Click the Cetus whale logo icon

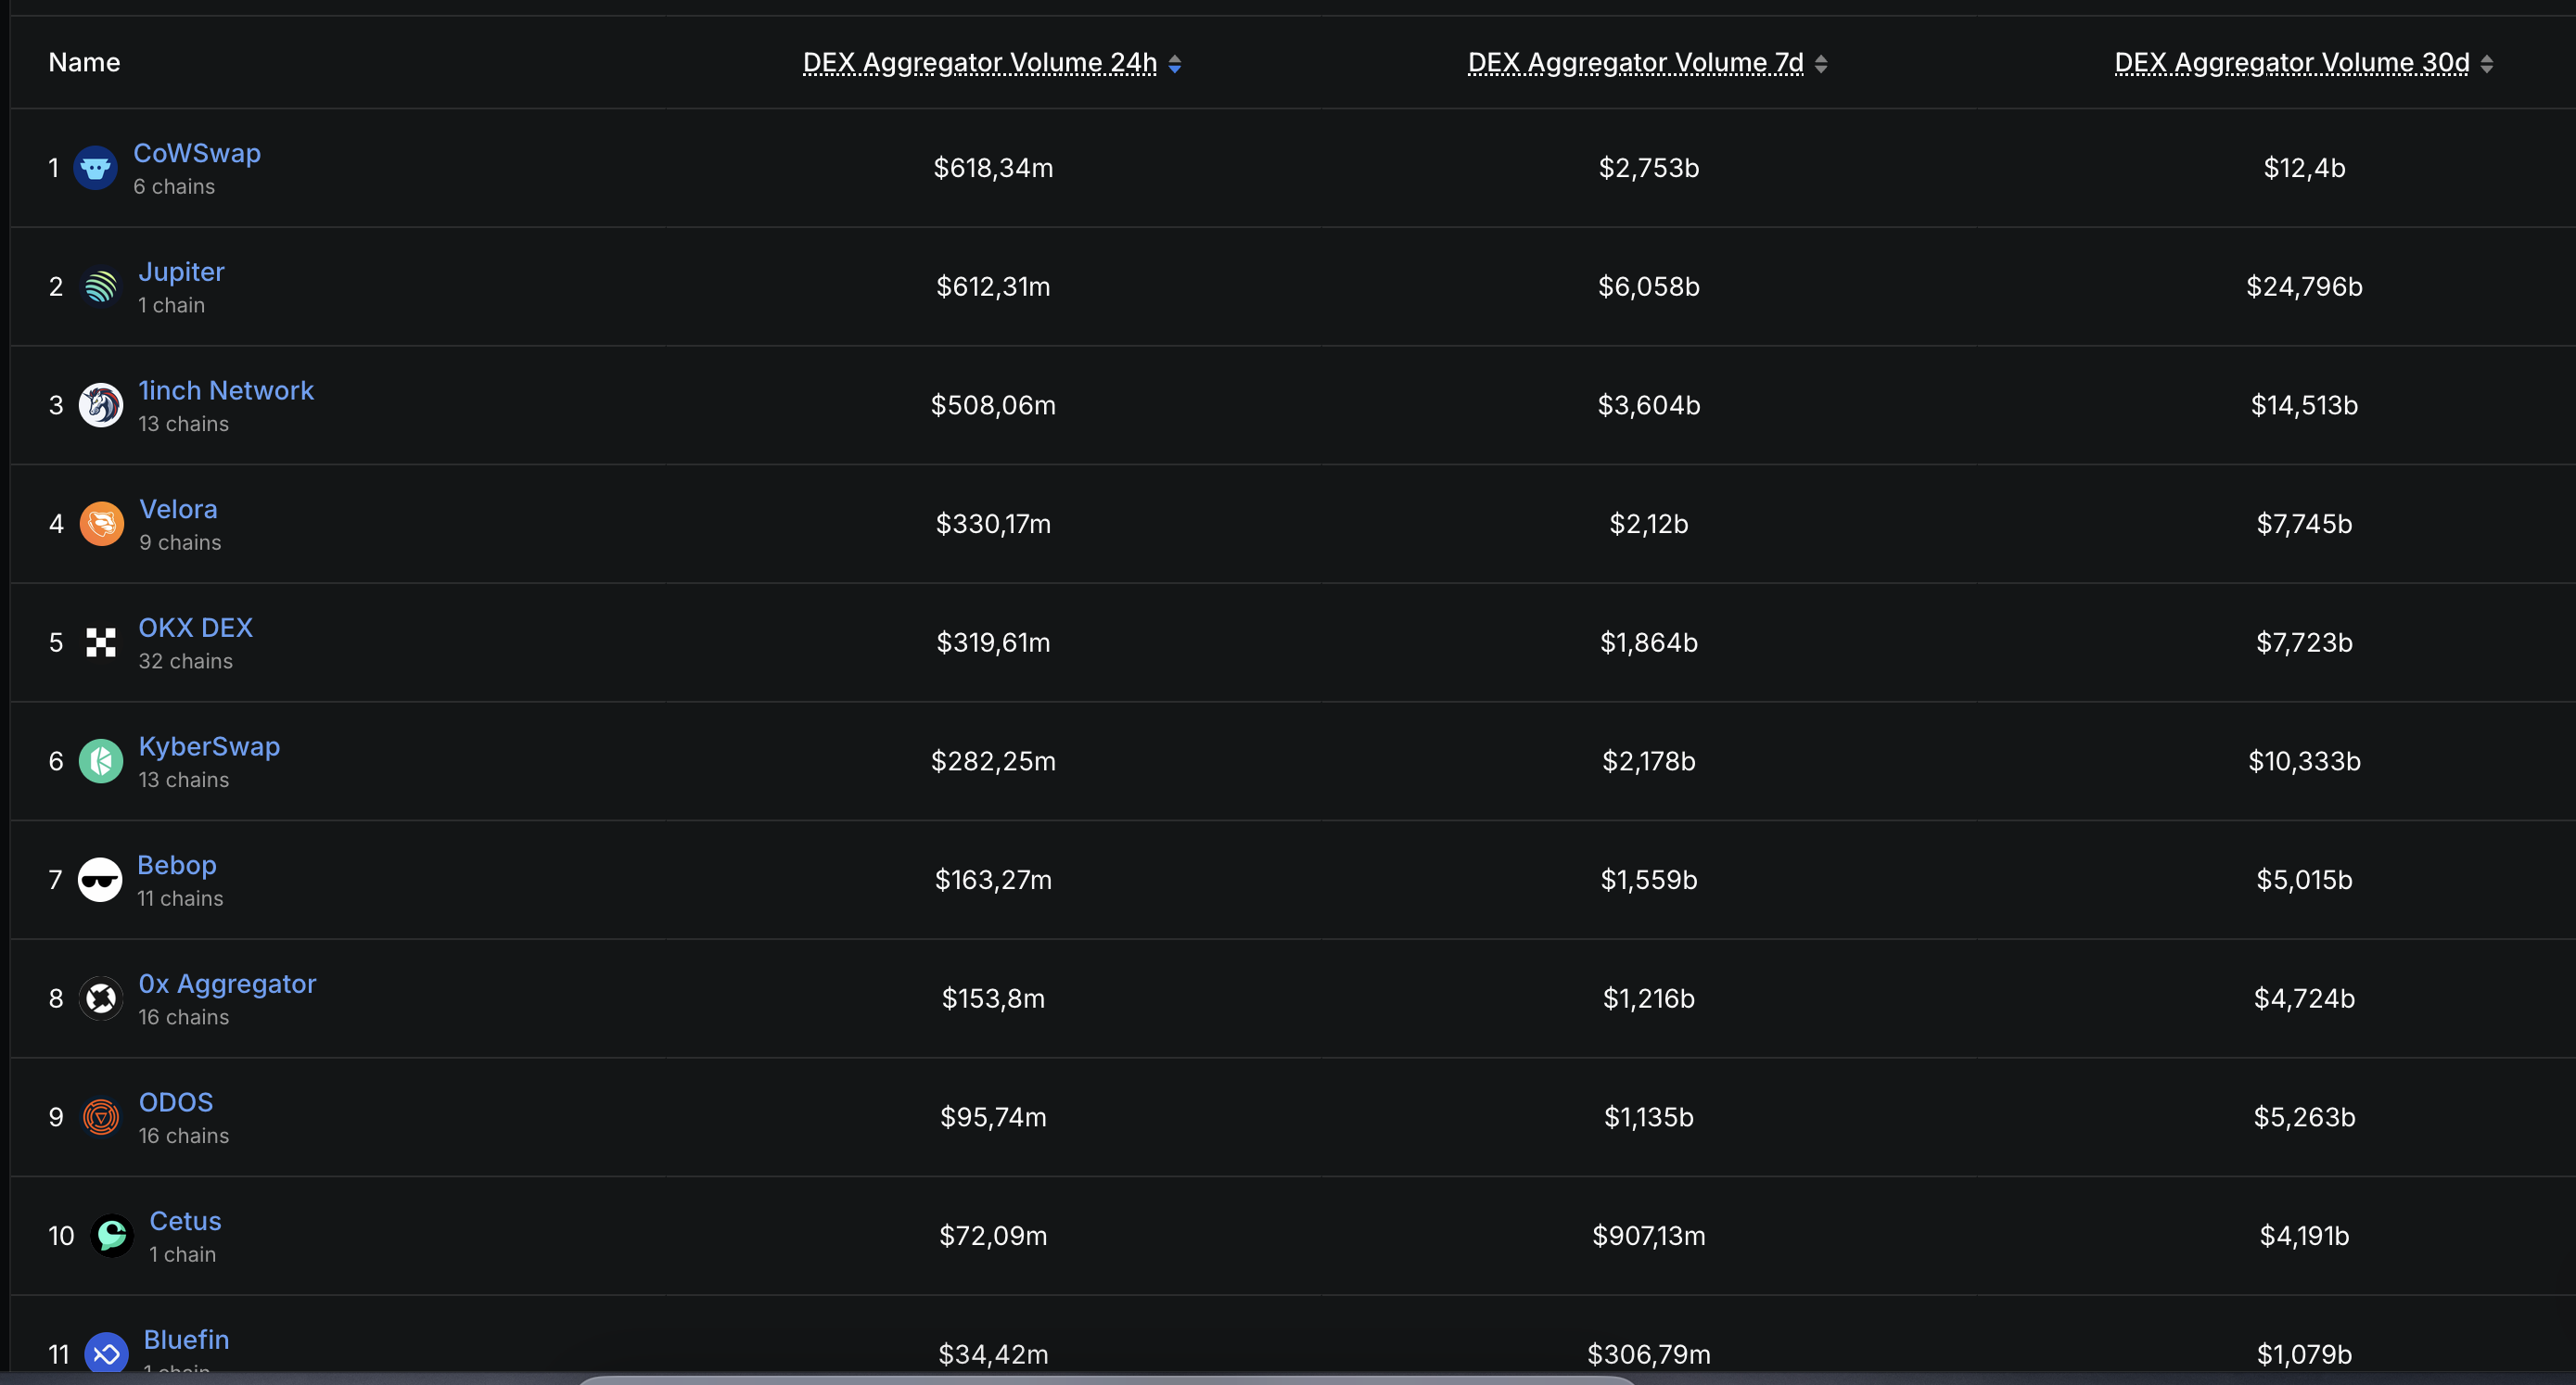(x=110, y=1235)
